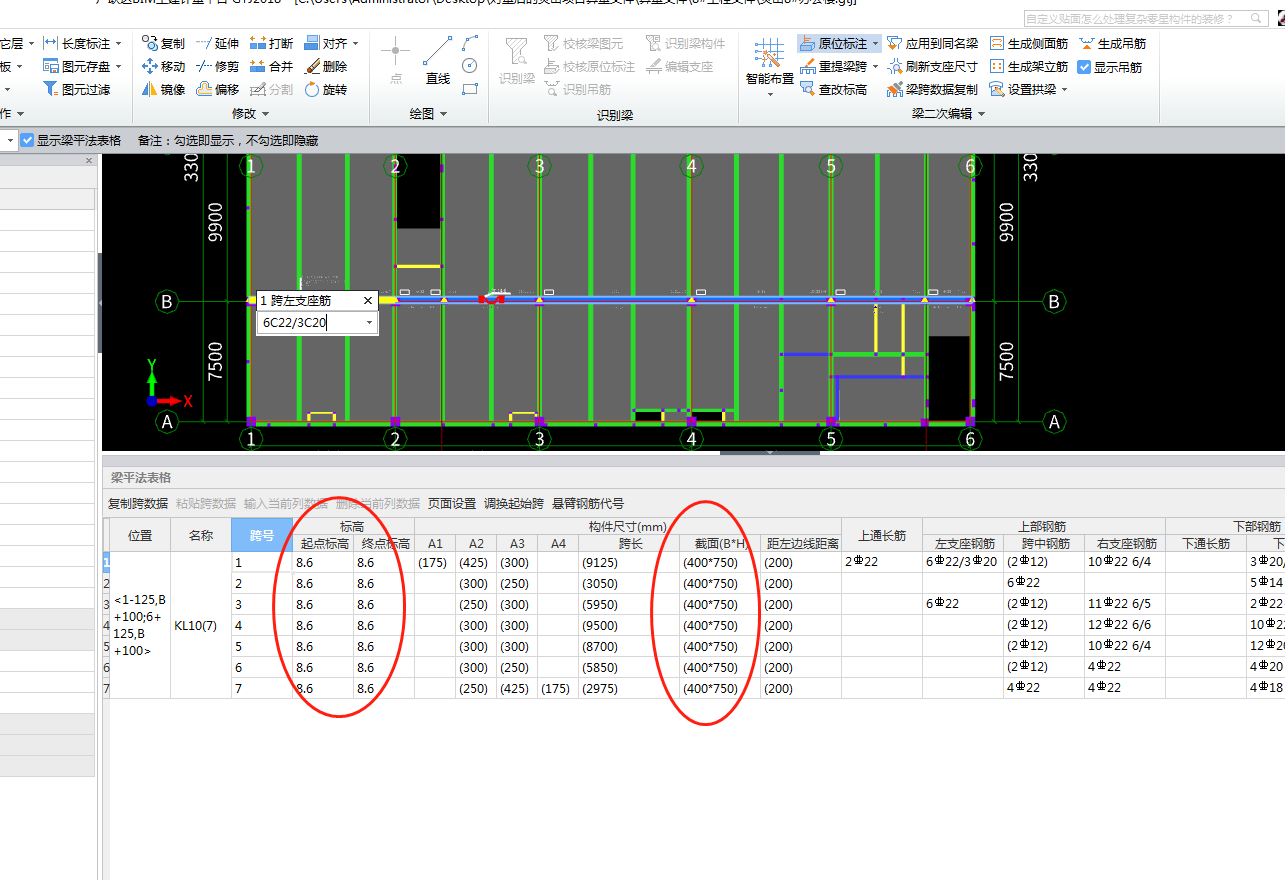Click the 11⌀22 6/5 right support cell
Screen dimensions: 1285x880
point(1125,604)
